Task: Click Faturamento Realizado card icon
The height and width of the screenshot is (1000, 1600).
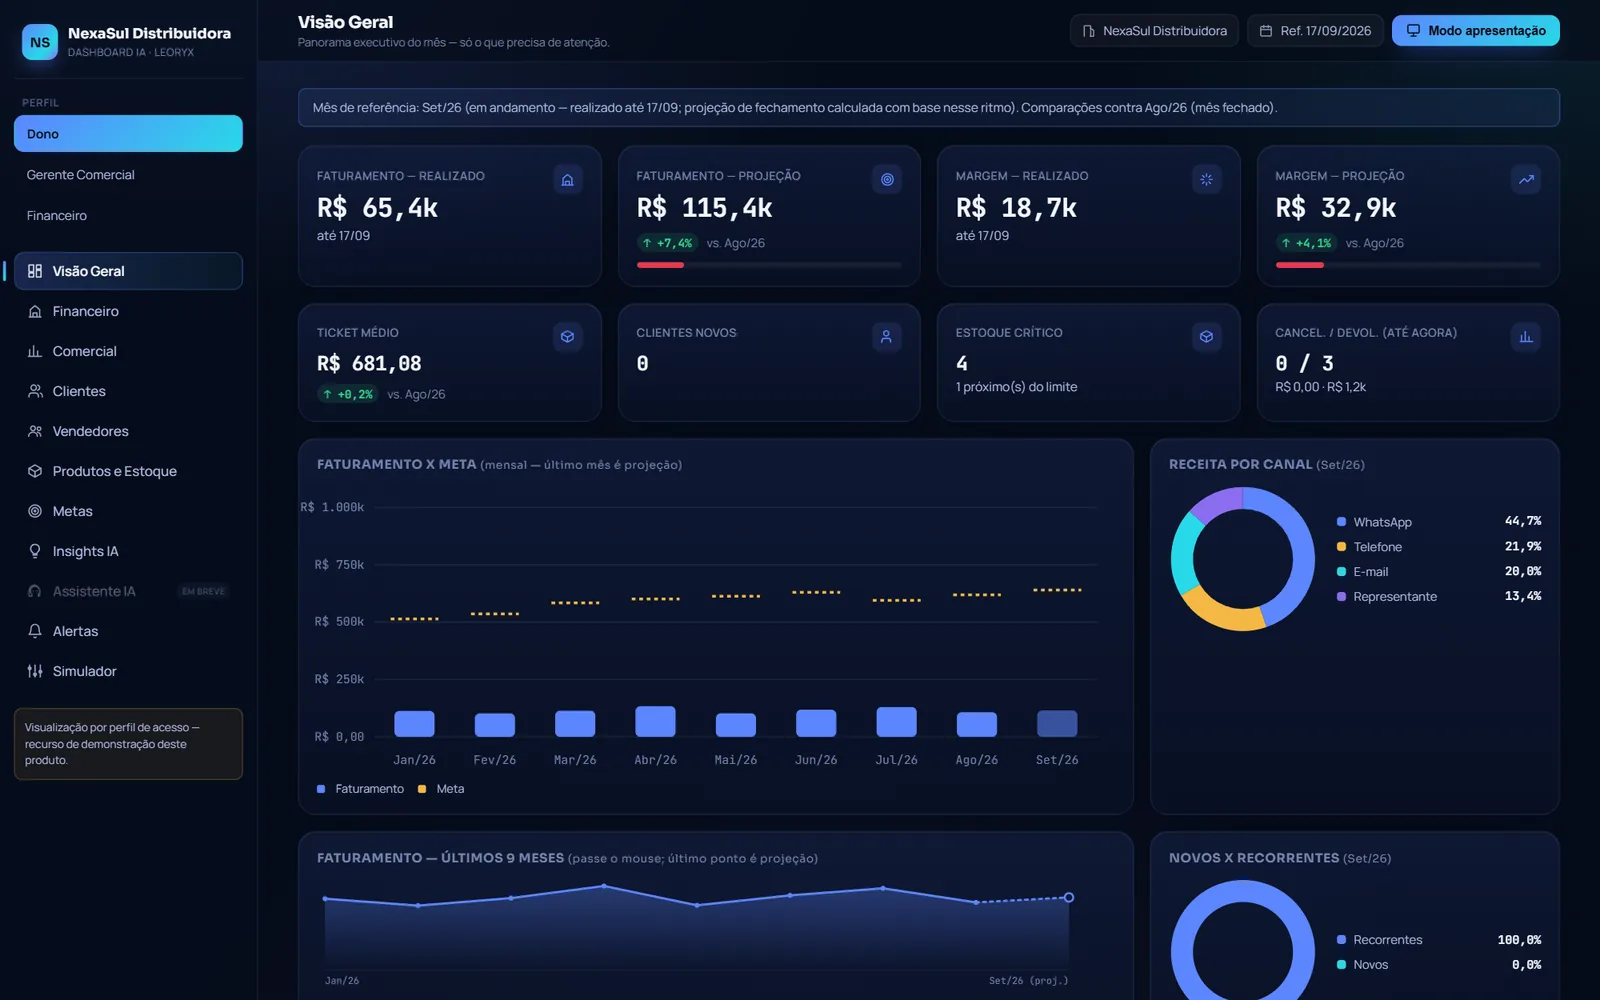Action: (x=567, y=180)
